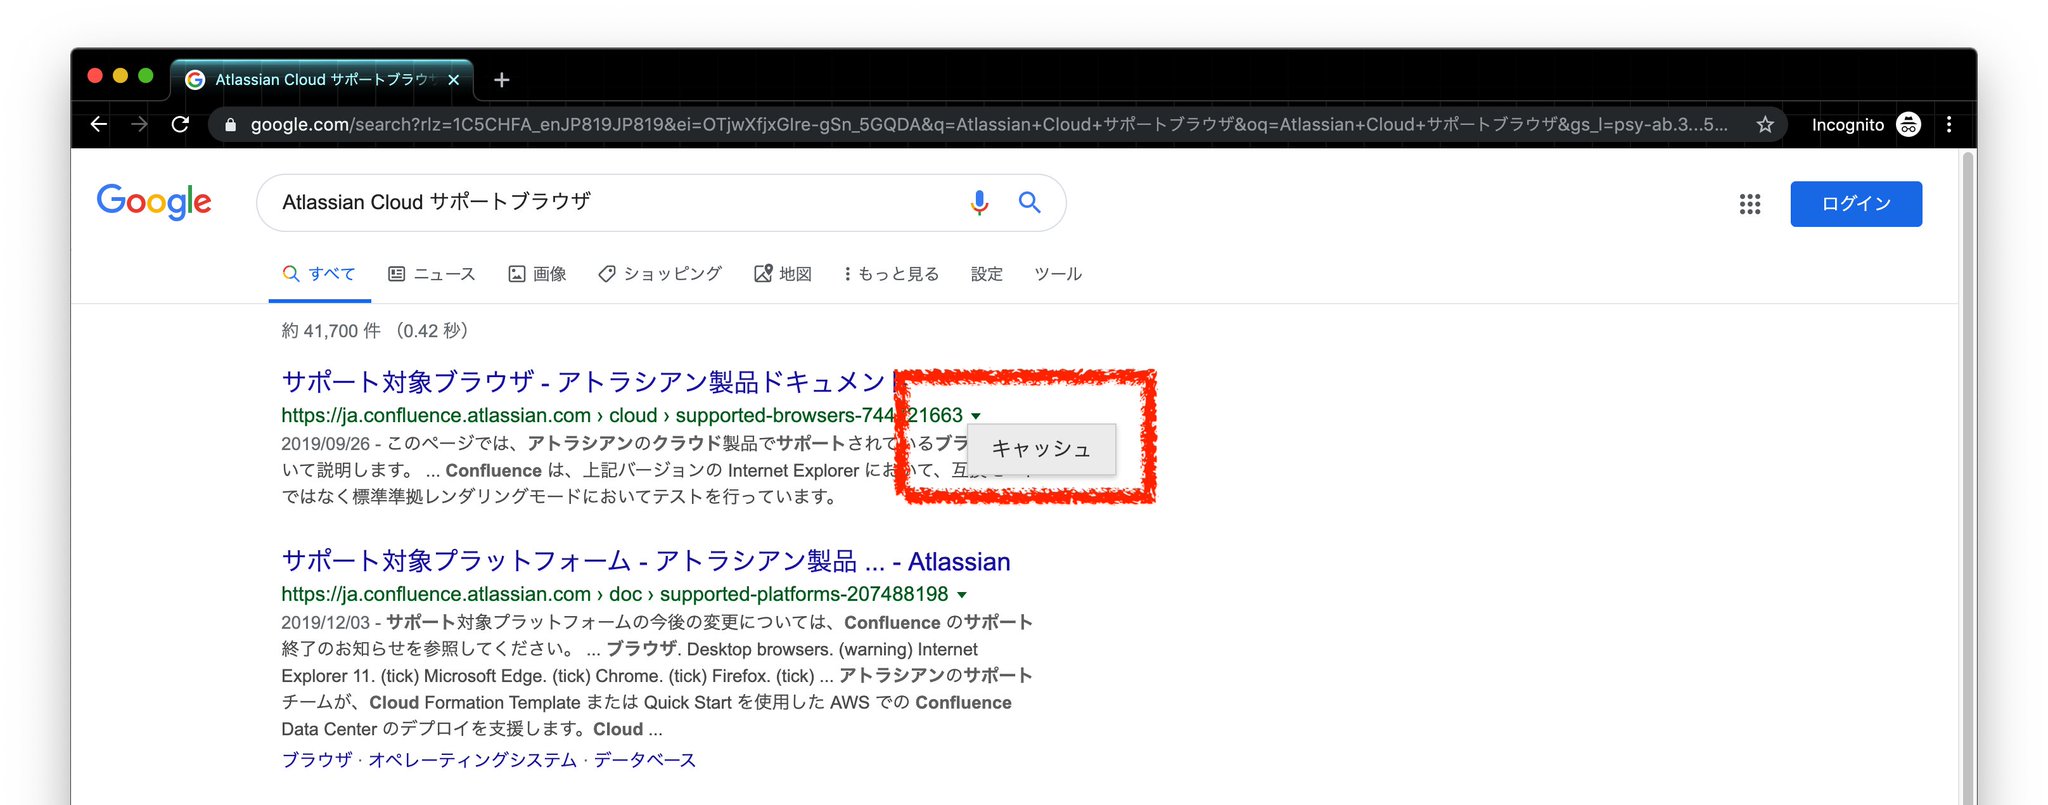Click the 2019/12/03 date in second result
Image resolution: width=2048 pixels, height=805 pixels.
[x=325, y=623]
